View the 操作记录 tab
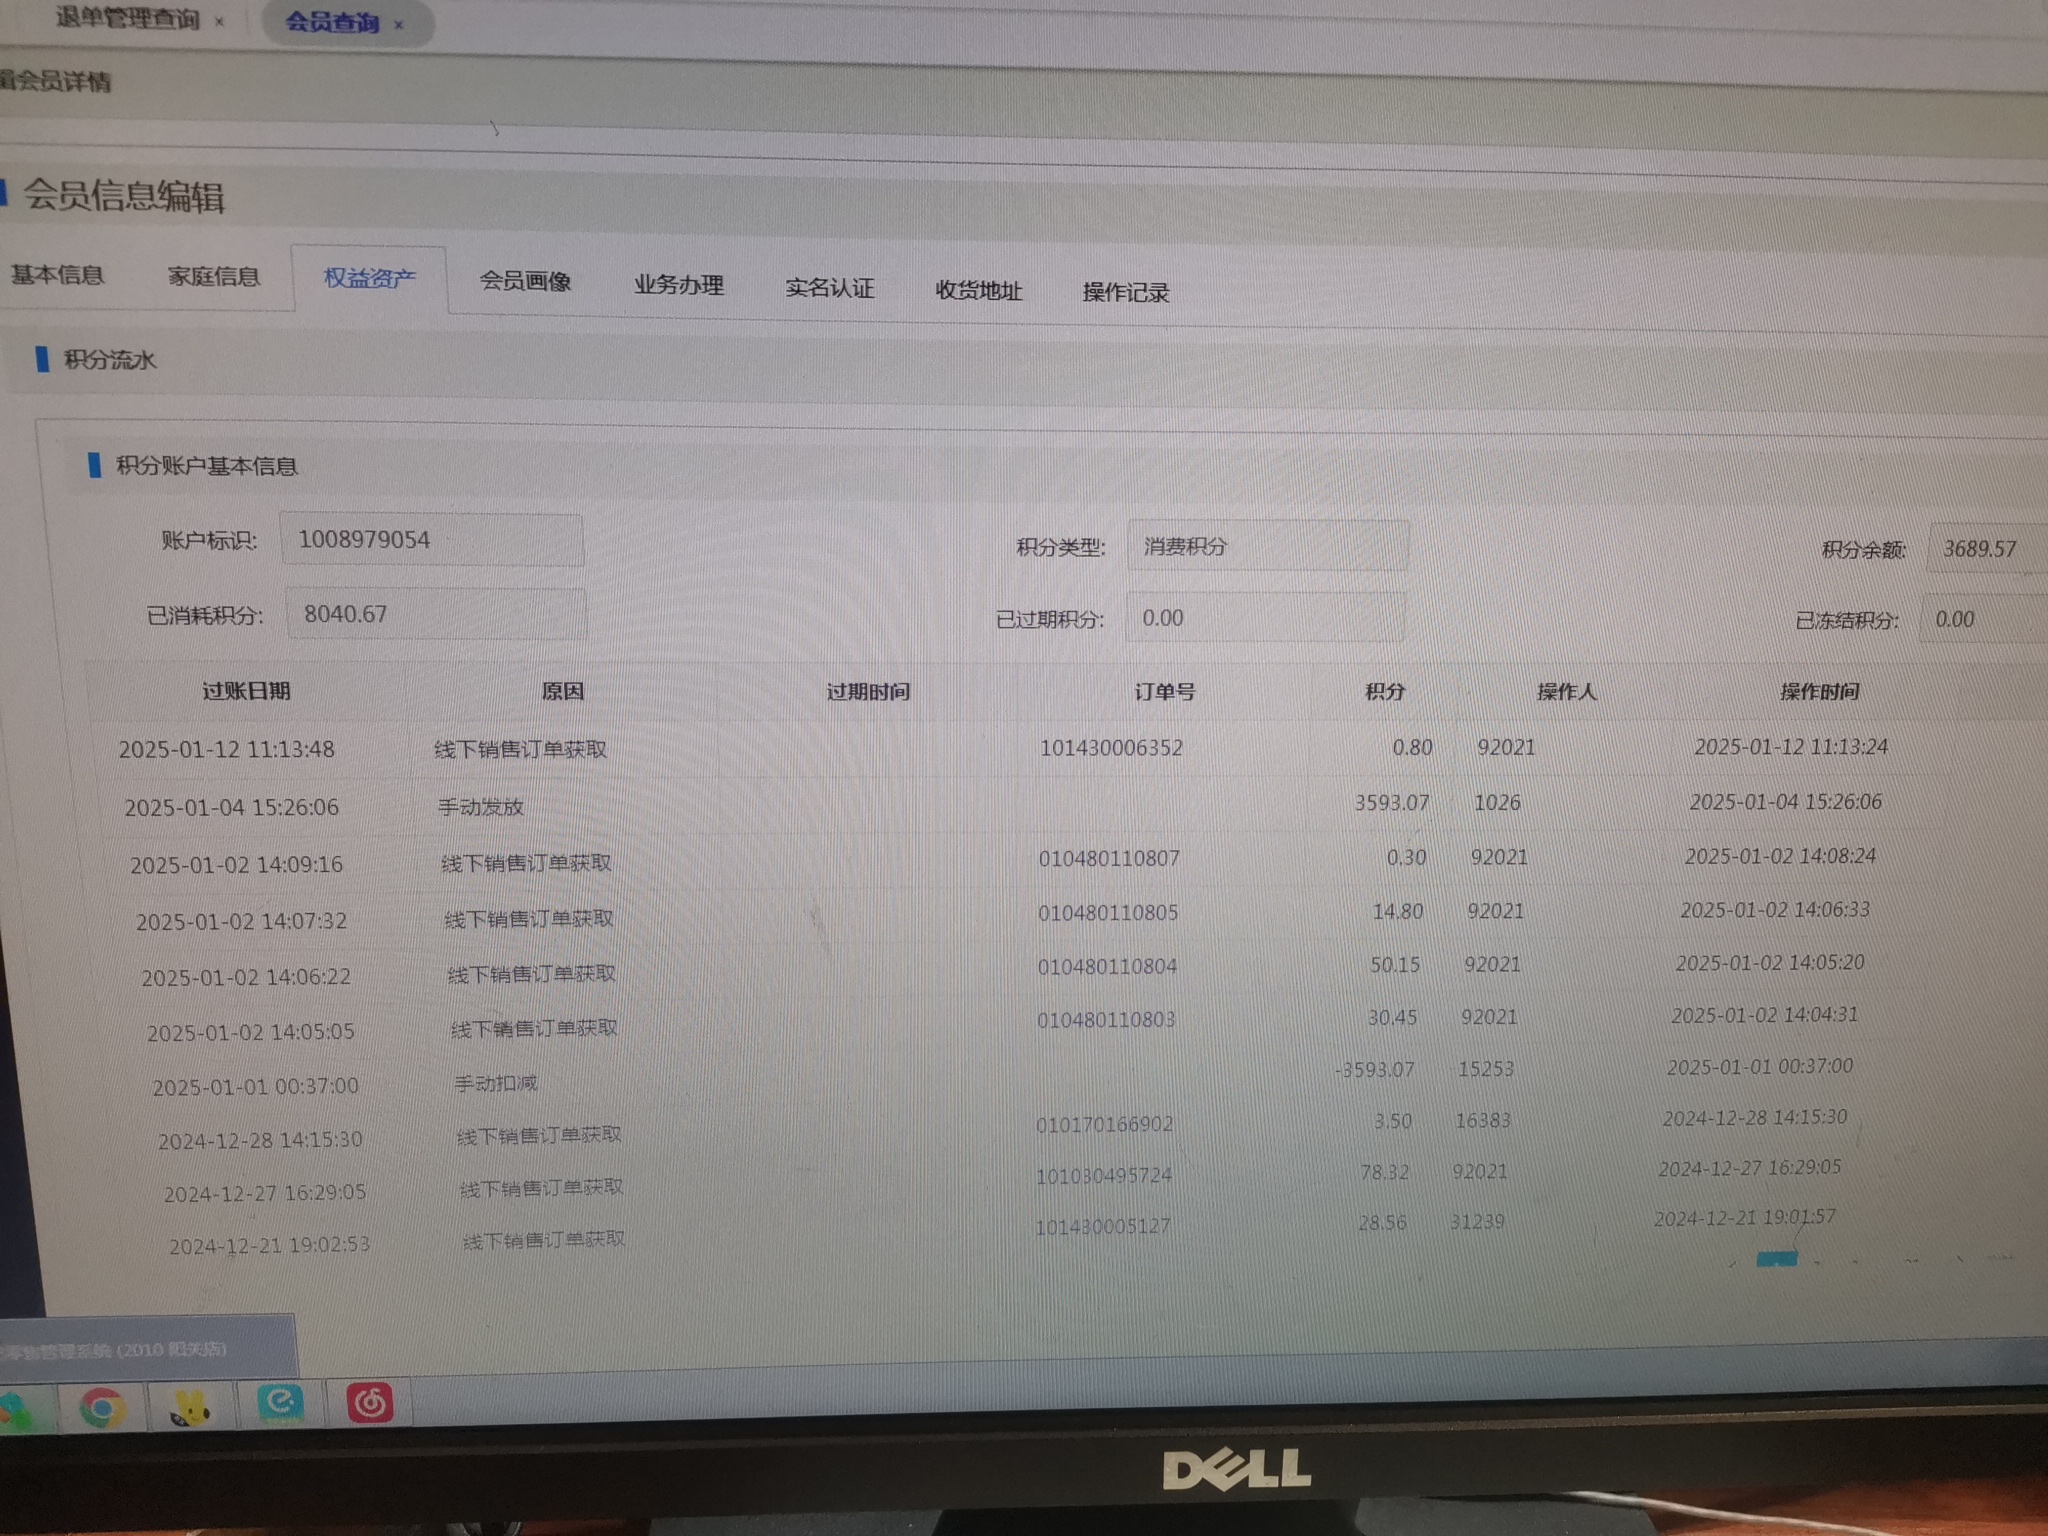Screen dimensions: 2048x1536 (x=1125, y=293)
